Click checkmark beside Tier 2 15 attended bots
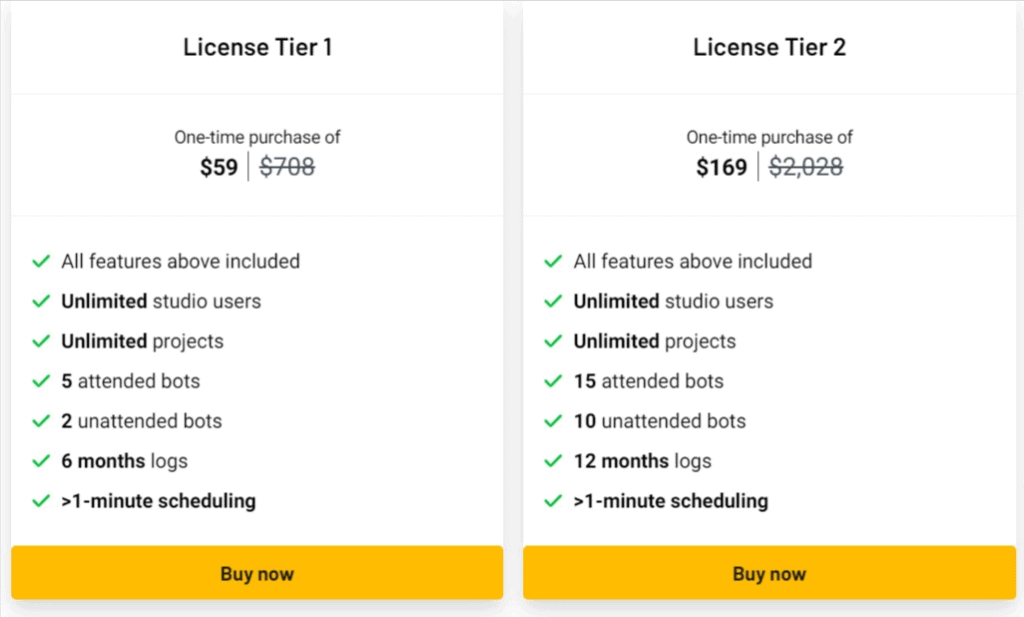 pyautogui.click(x=553, y=381)
